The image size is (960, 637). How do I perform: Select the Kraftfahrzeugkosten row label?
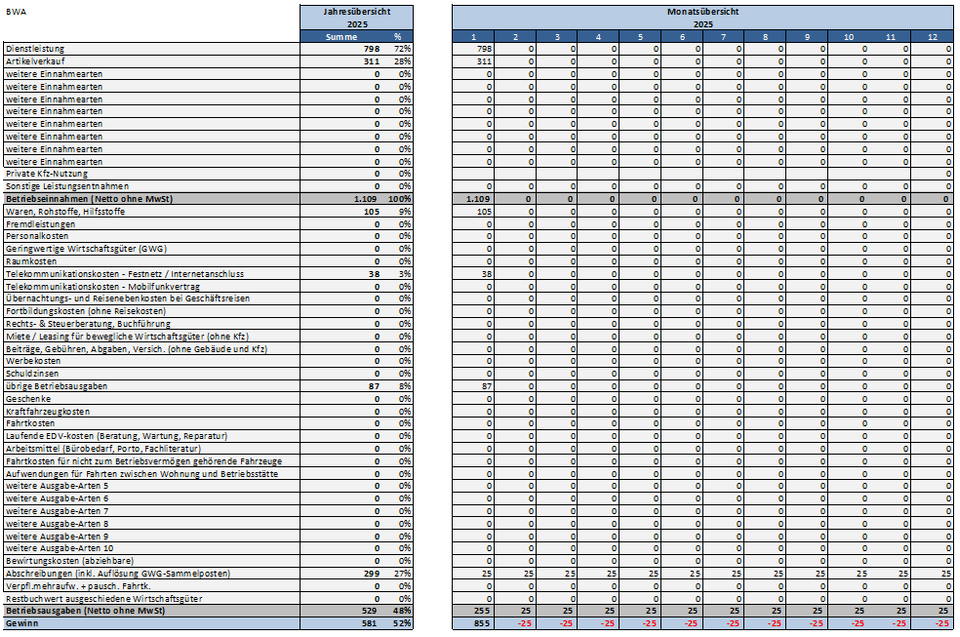pyautogui.click(x=48, y=412)
